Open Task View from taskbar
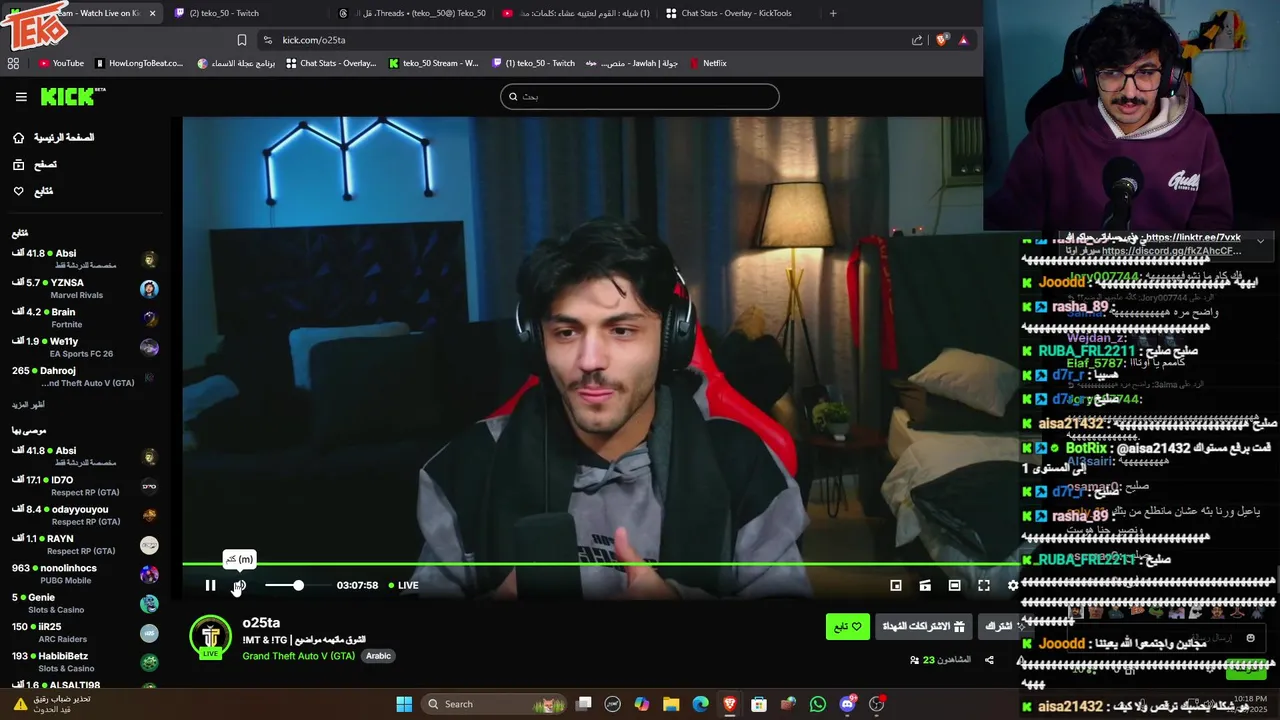The image size is (1280, 720). pos(584,704)
